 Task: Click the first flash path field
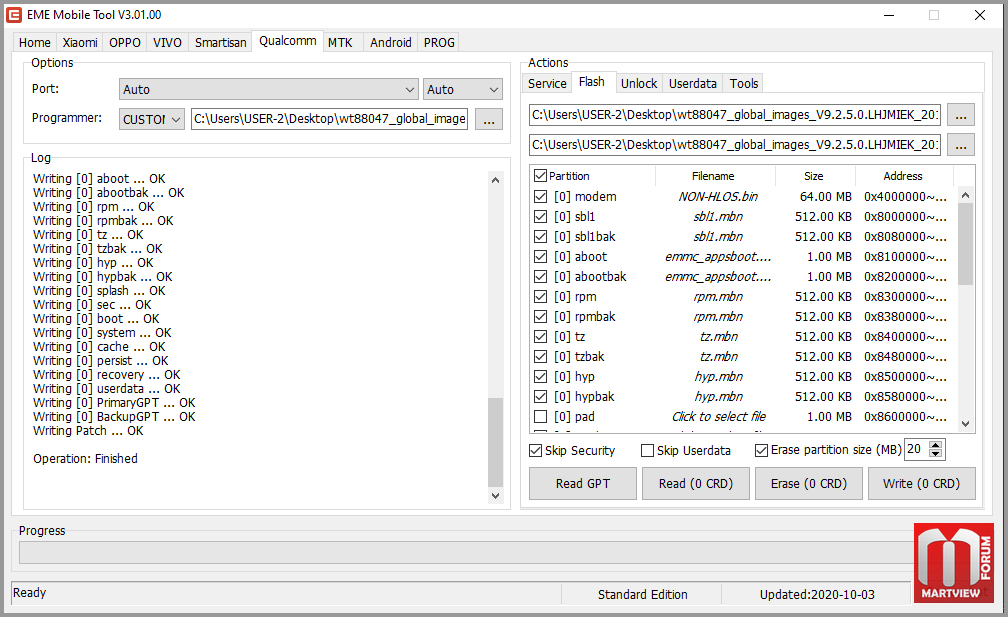point(735,115)
